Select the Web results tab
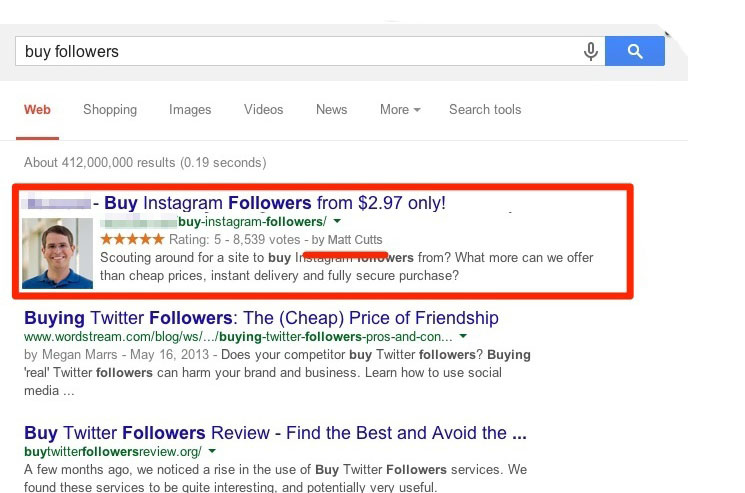This screenshot has height=493, width=745. (38, 110)
